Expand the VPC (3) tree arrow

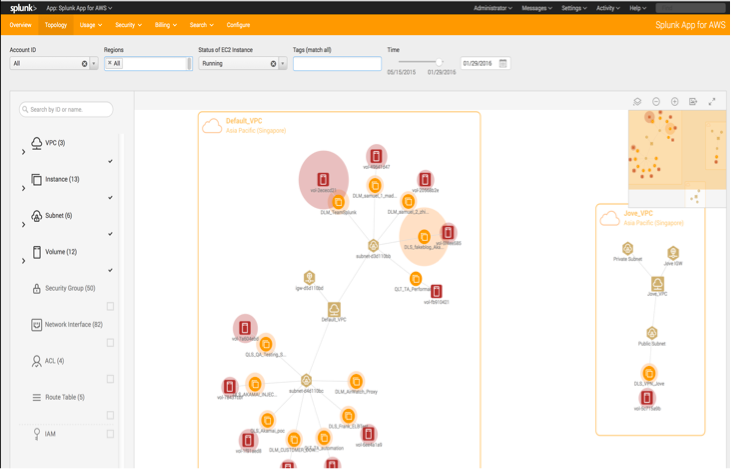[23, 152]
